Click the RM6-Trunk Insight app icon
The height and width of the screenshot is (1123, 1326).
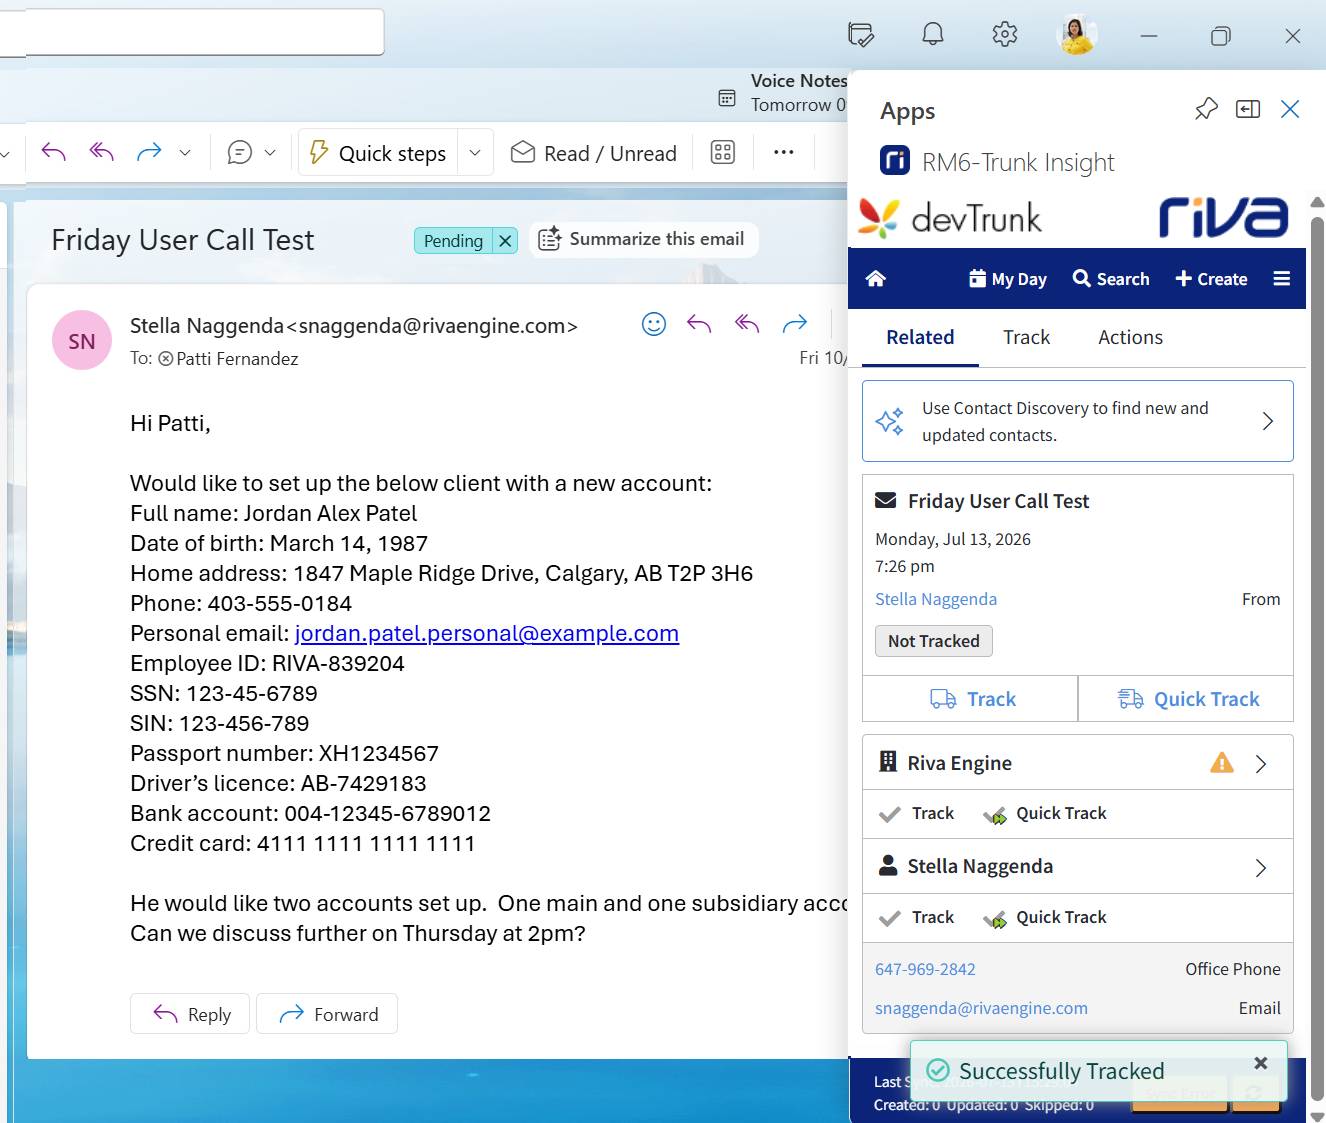pyautogui.click(x=895, y=160)
